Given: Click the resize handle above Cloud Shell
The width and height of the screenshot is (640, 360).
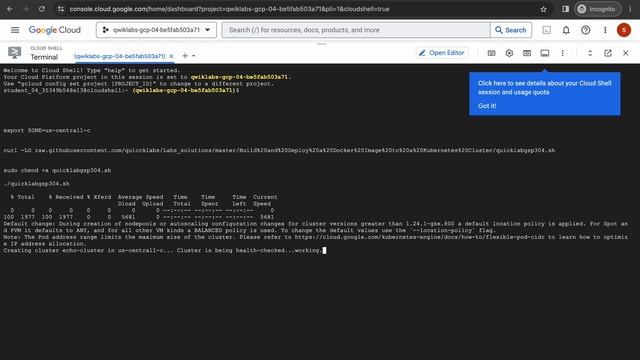Looking at the screenshot, I should pyautogui.click(x=322, y=44).
